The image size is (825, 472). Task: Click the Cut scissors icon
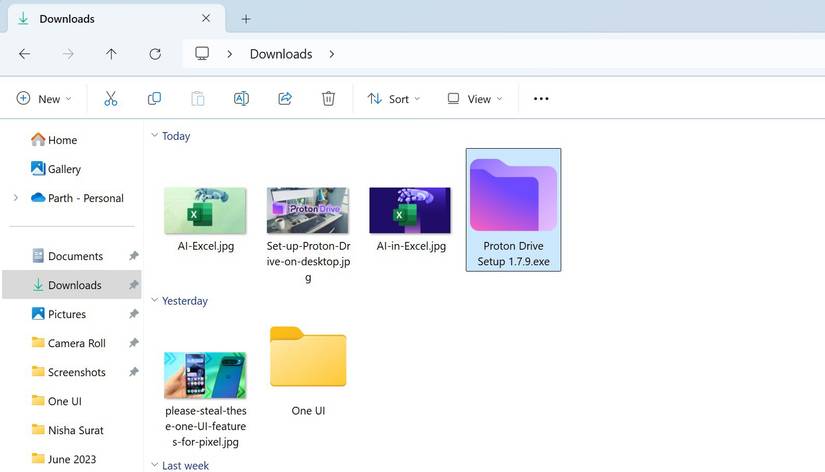coord(110,98)
